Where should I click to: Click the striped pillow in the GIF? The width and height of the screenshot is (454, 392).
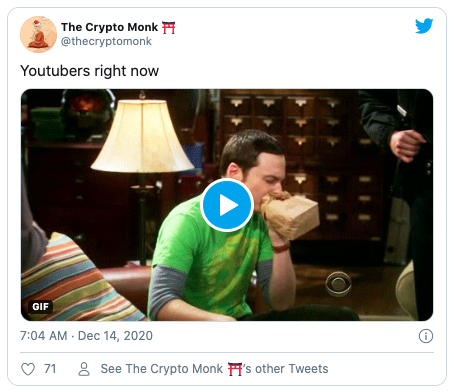[75, 280]
